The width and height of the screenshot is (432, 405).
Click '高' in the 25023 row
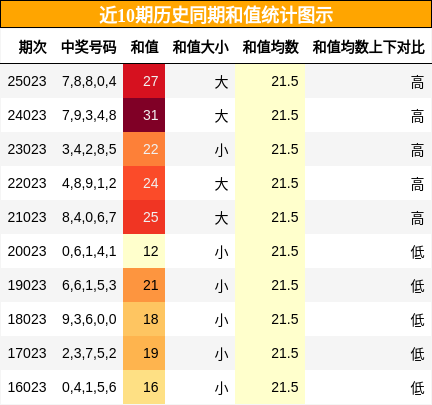(417, 82)
